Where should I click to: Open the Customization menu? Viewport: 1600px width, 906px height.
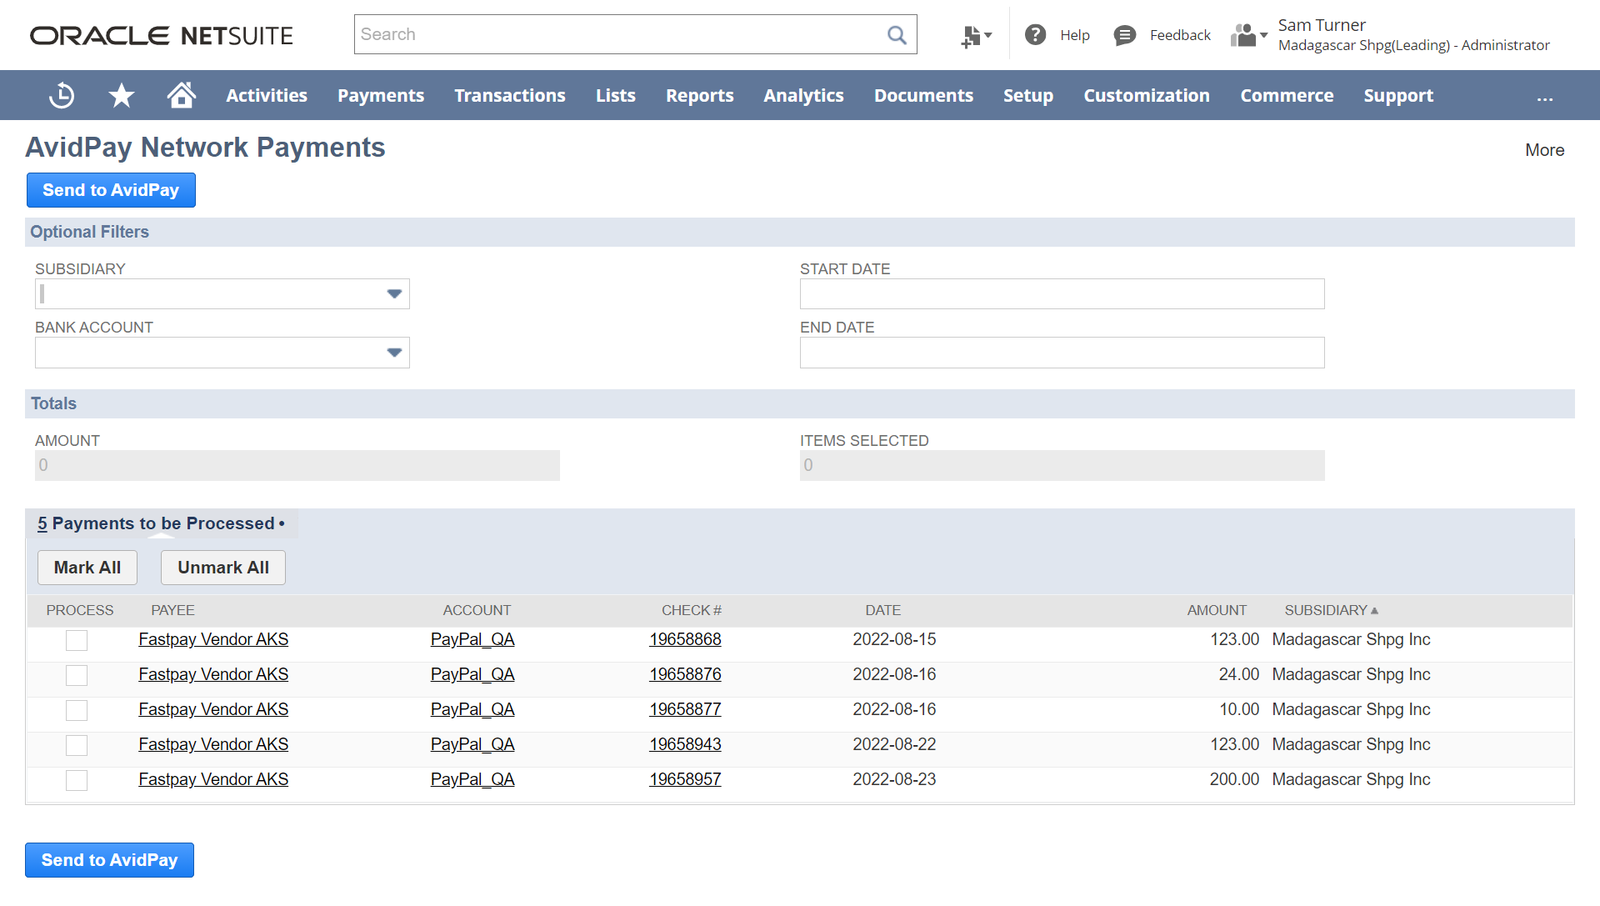(x=1146, y=95)
